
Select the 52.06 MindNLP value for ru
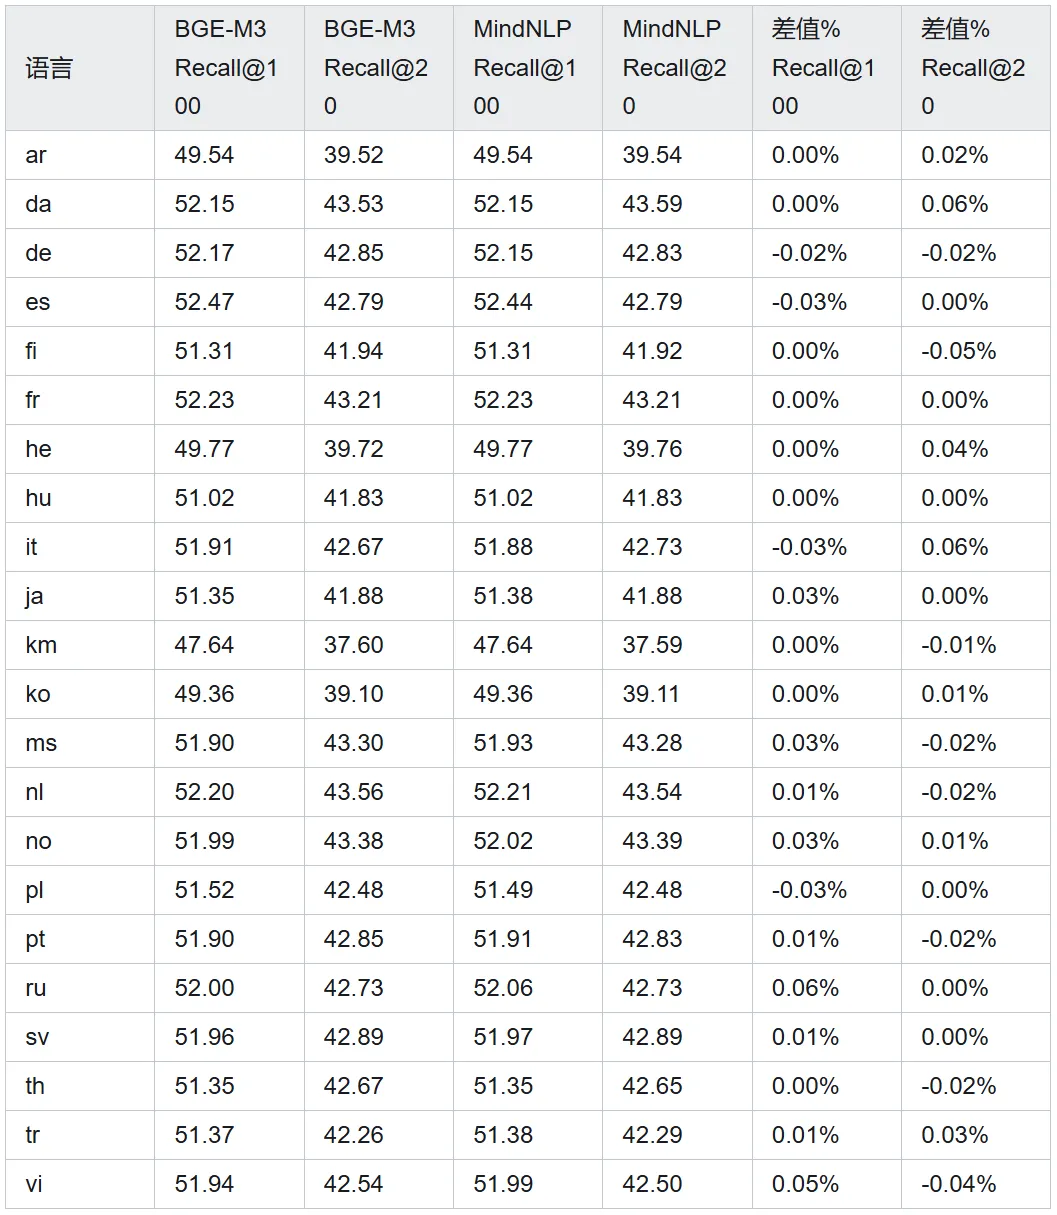(503, 988)
